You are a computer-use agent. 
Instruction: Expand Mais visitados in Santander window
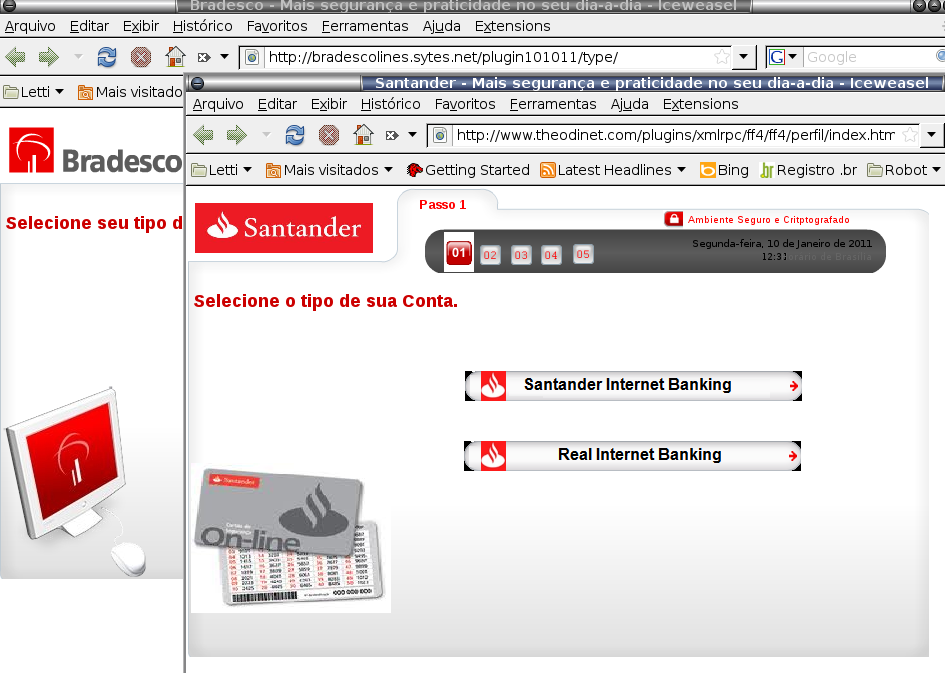329,170
